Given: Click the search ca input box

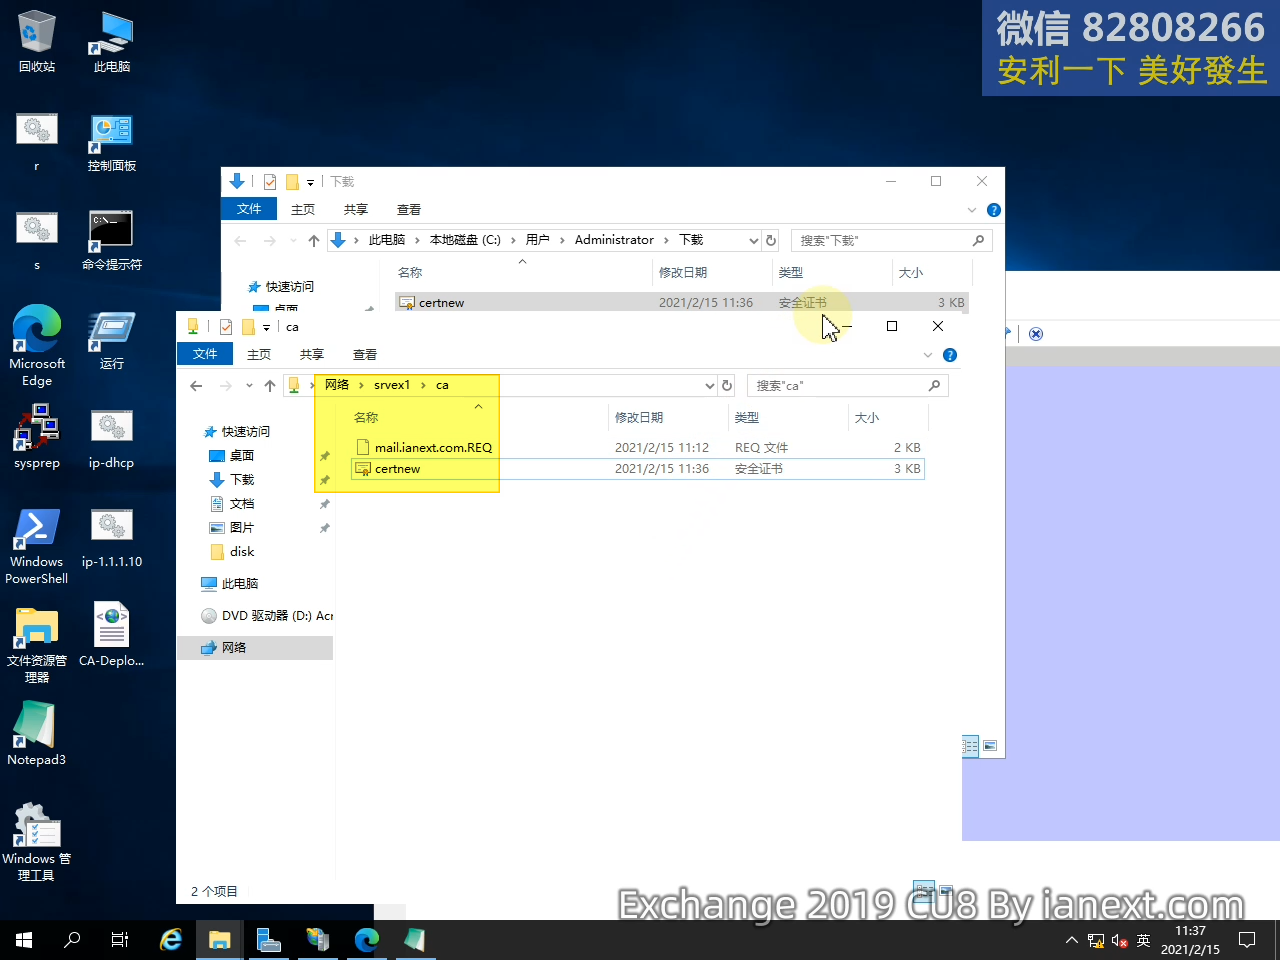Looking at the screenshot, I should coord(847,386).
